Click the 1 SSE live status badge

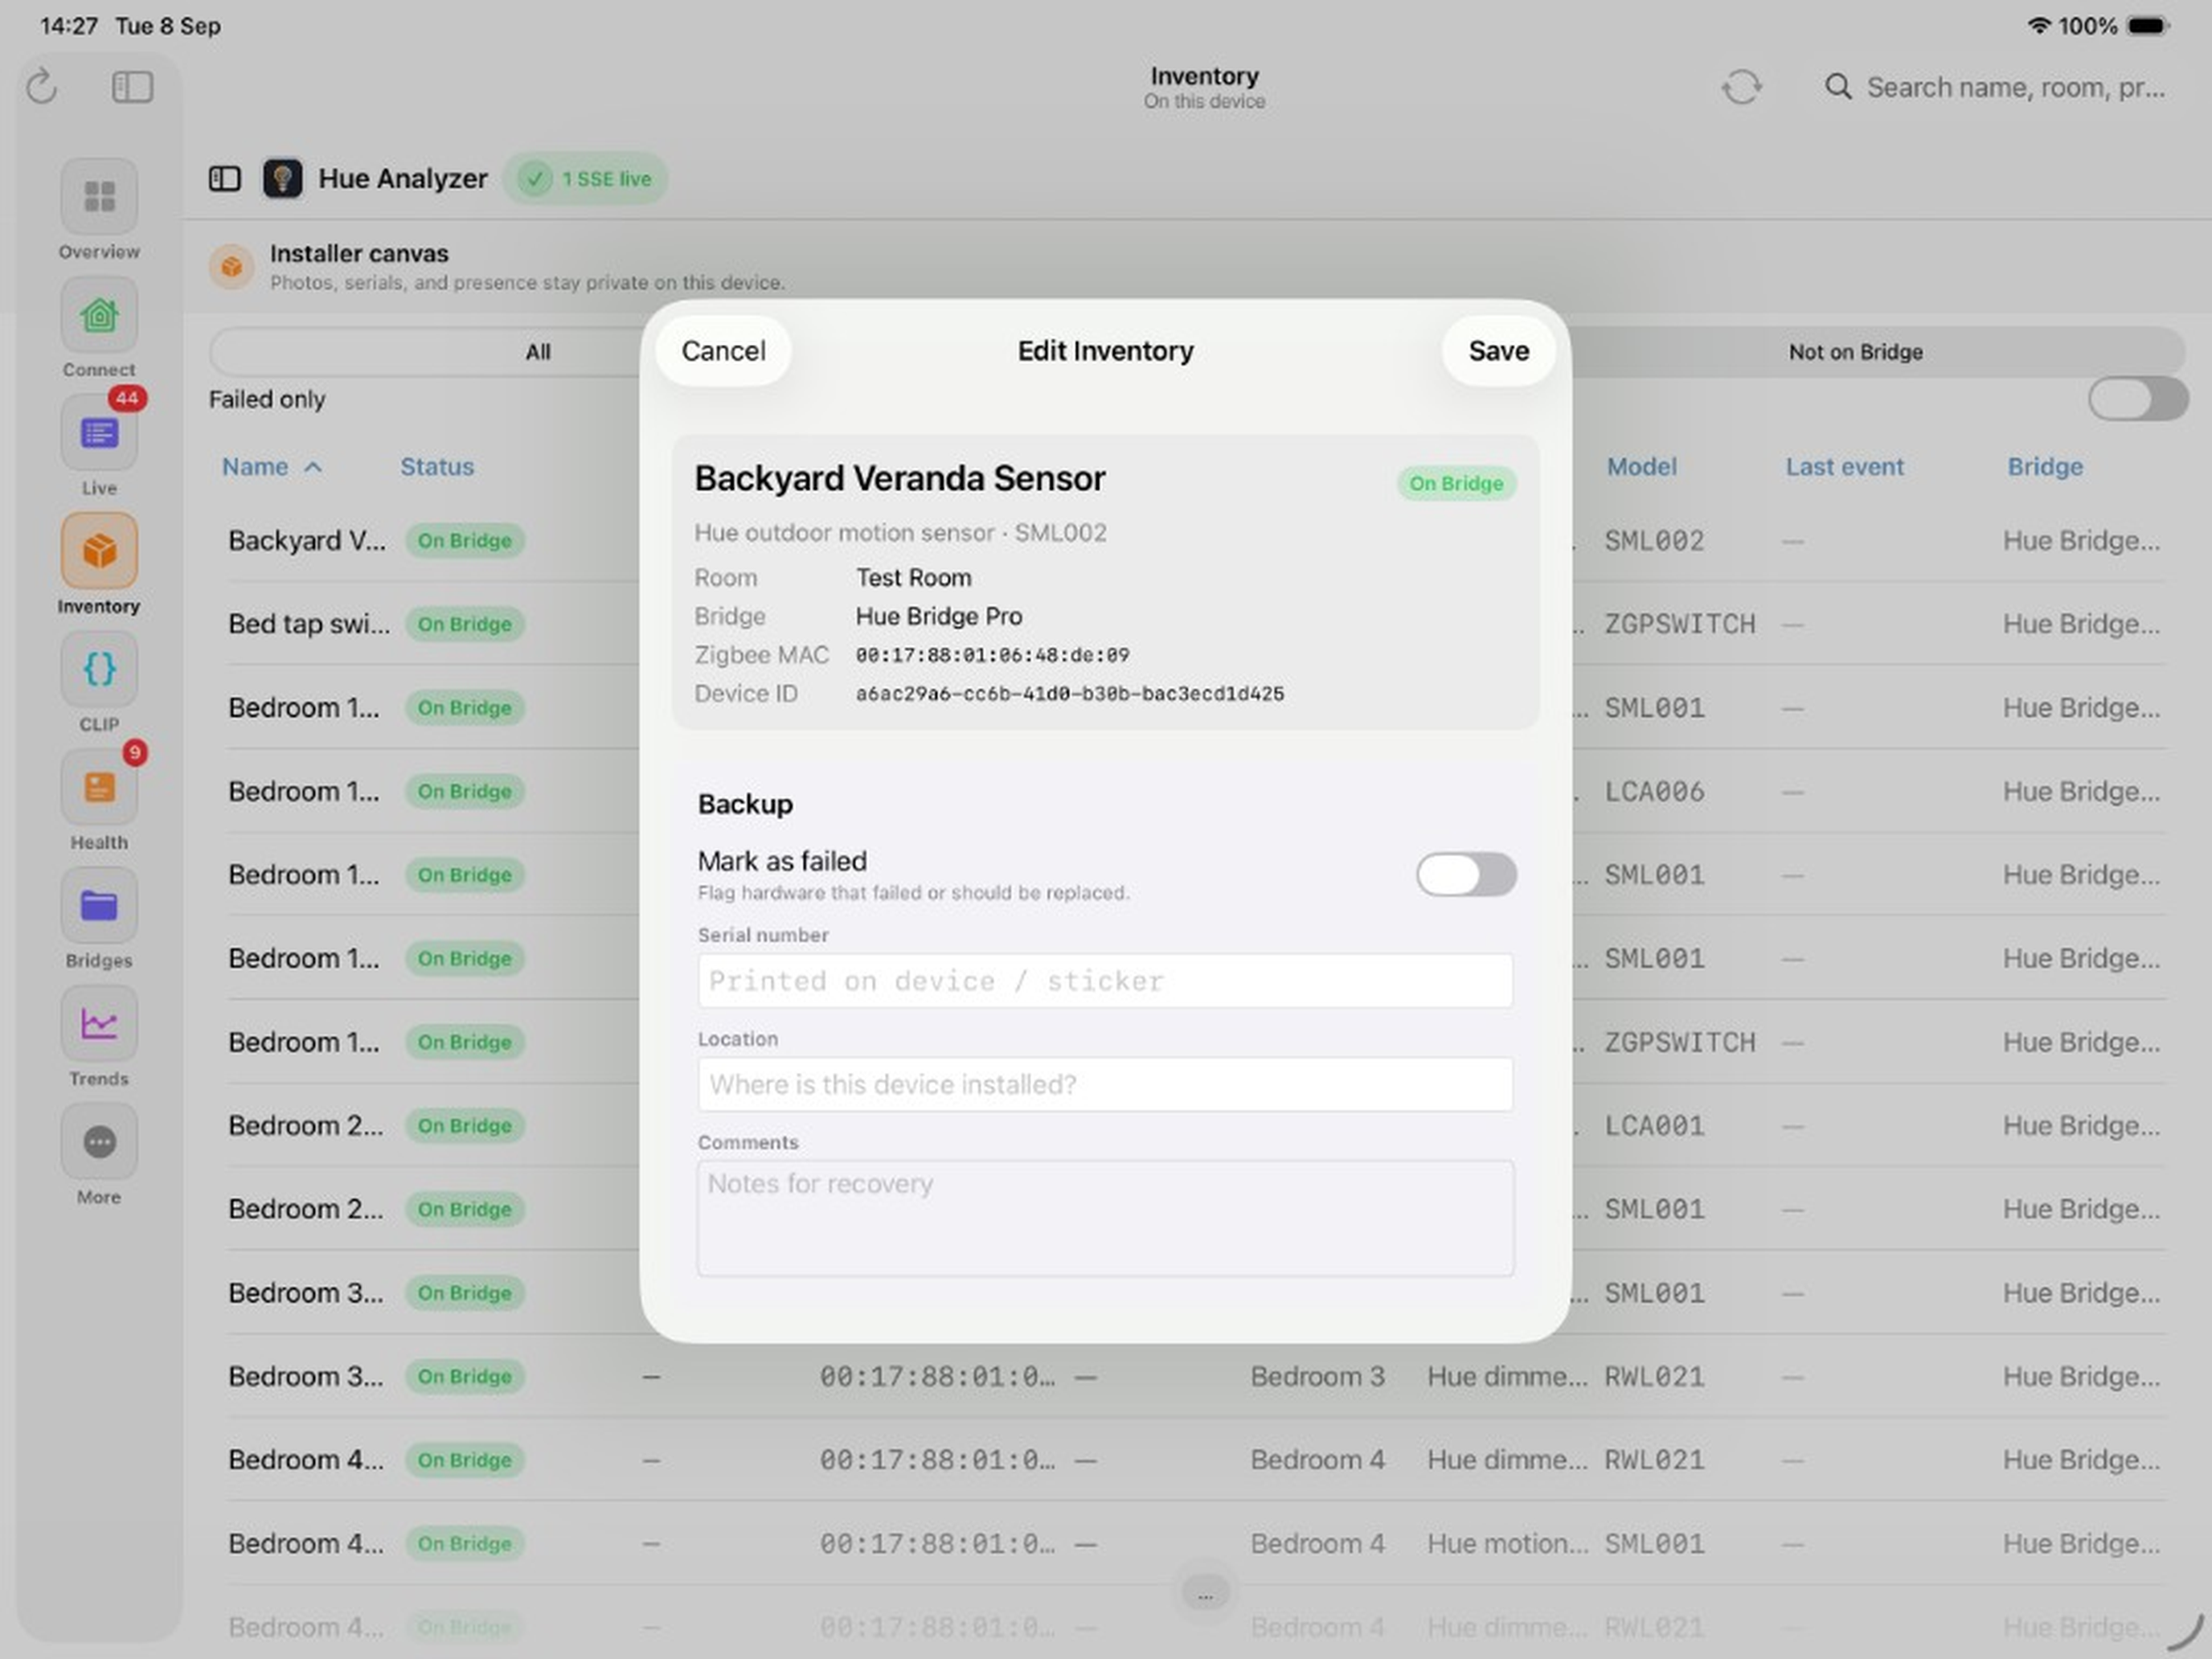coord(586,179)
